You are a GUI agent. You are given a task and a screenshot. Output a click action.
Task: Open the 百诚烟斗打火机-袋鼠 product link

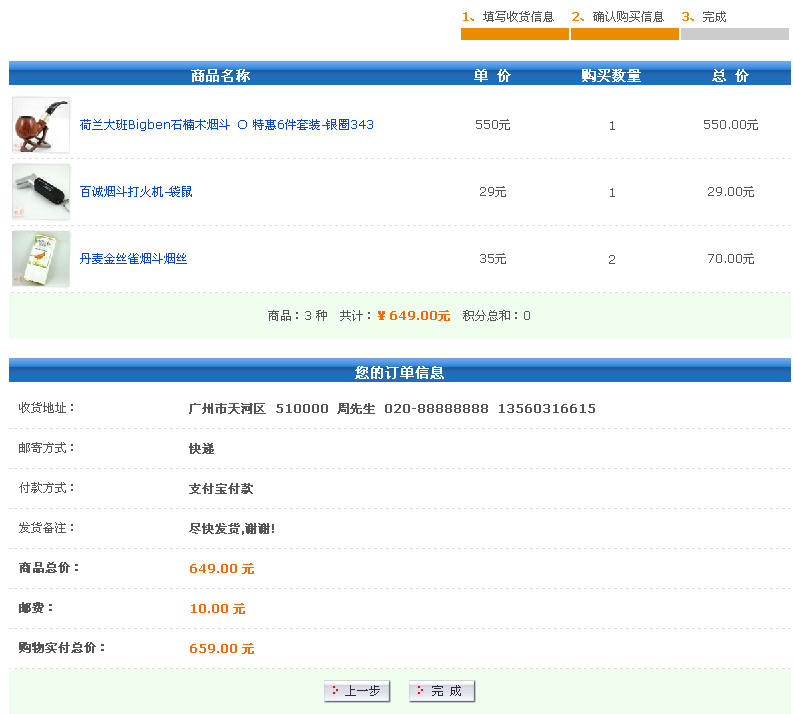coord(136,192)
